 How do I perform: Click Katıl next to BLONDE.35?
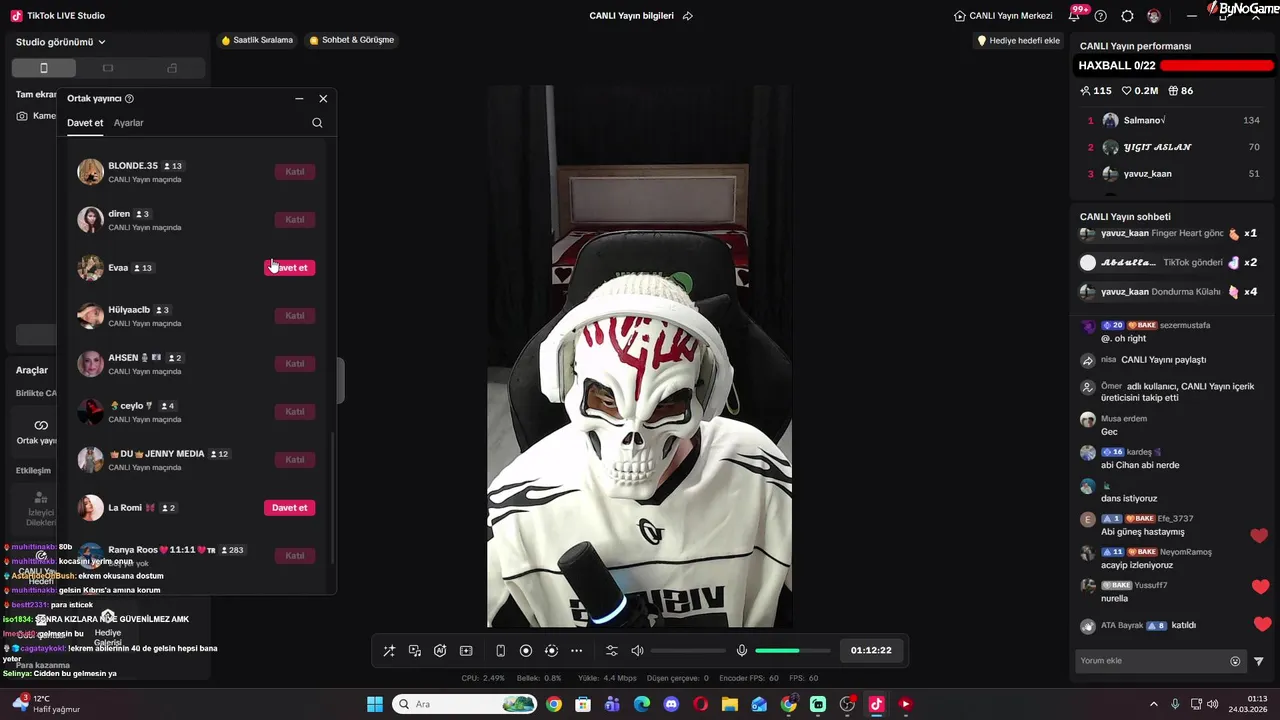[295, 172]
